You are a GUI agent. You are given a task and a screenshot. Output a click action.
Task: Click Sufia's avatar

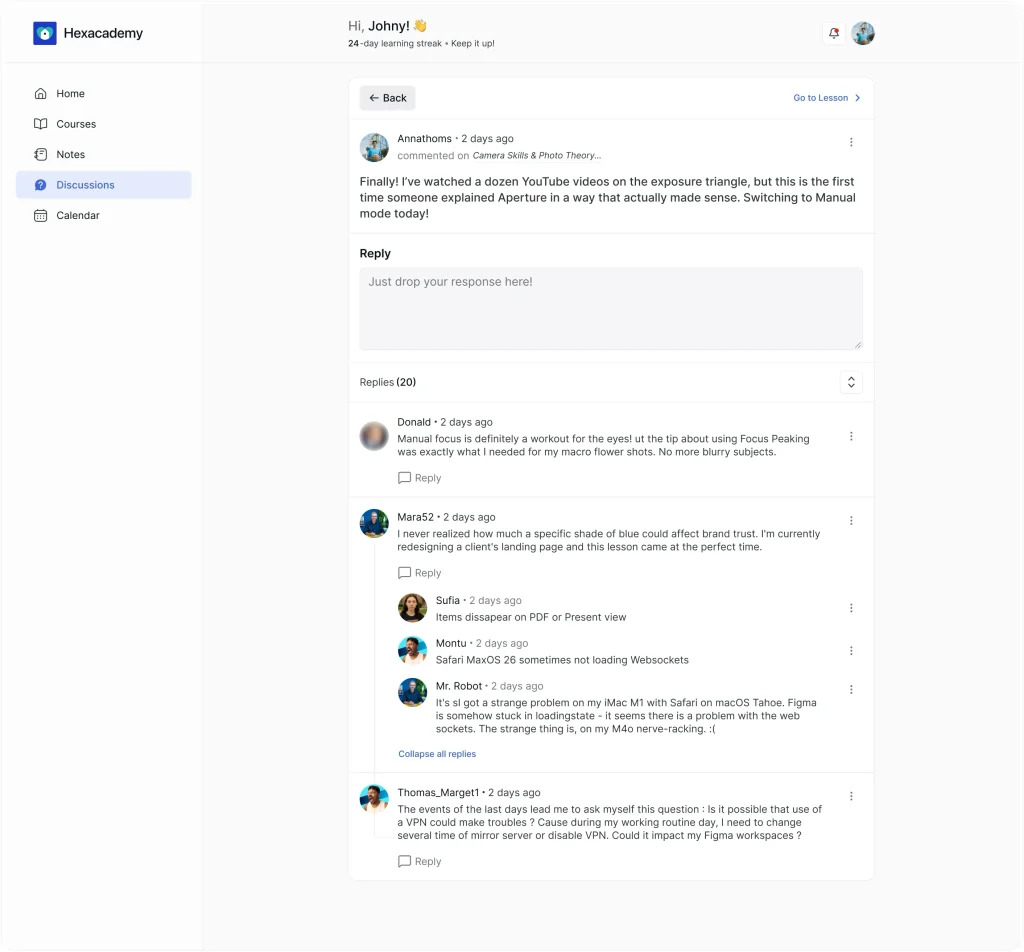(x=413, y=608)
